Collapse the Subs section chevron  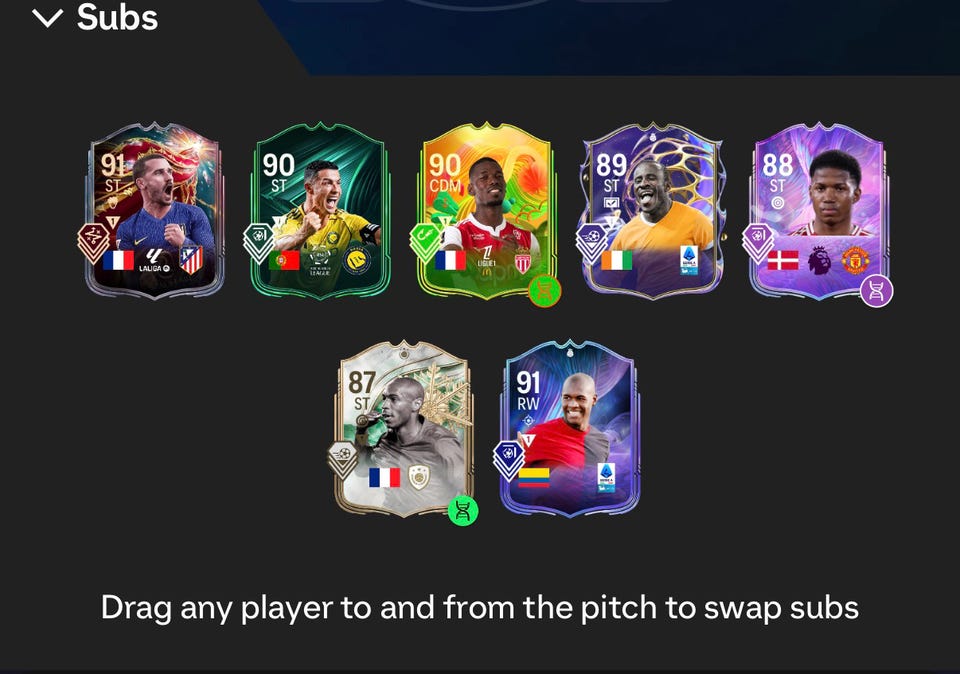47,18
